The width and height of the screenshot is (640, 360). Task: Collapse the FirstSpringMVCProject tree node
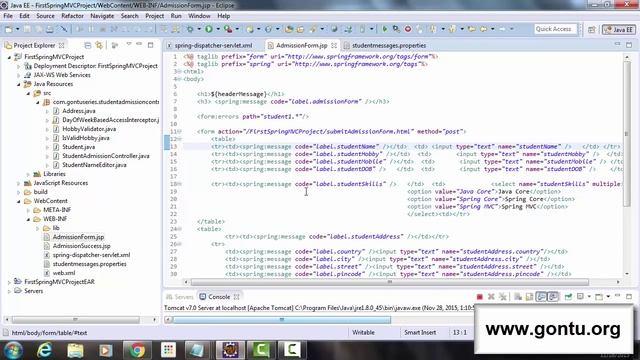coord(9,57)
